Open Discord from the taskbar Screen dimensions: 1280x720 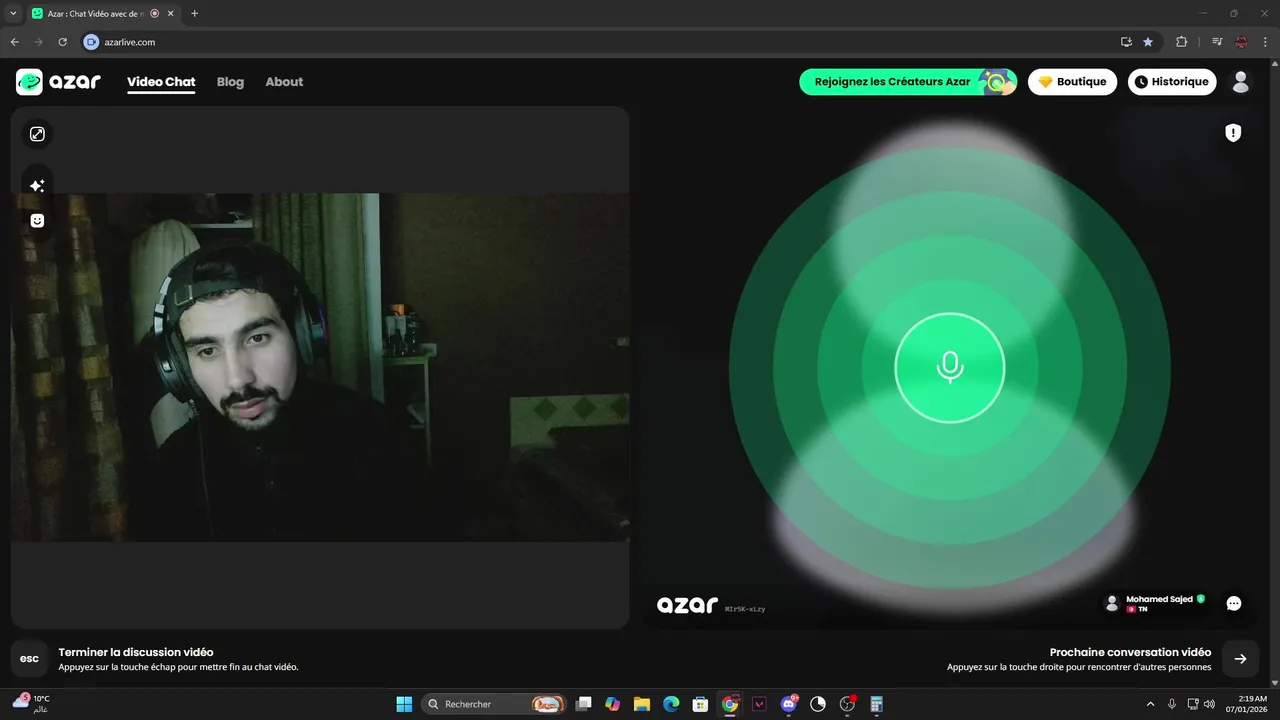click(789, 704)
